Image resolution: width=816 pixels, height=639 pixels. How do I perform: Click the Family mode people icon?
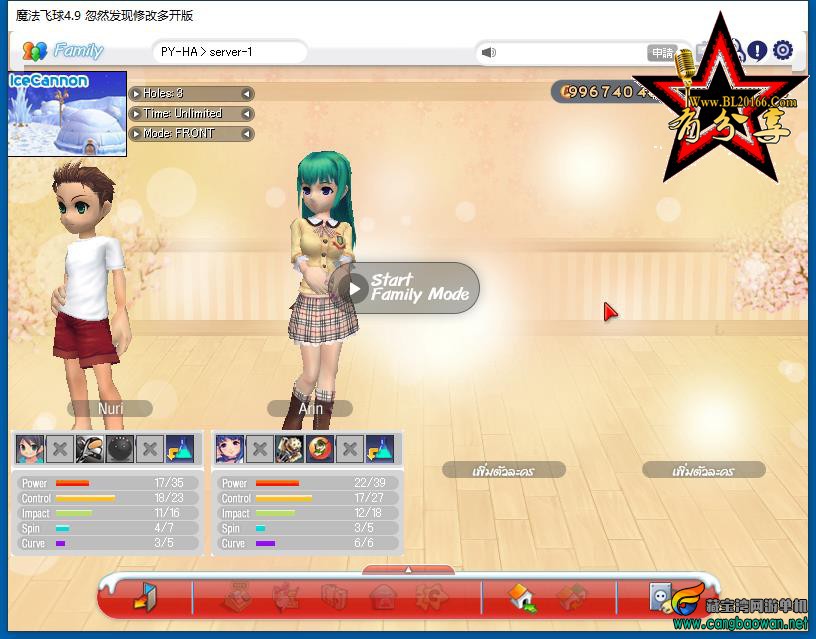[x=34, y=51]
